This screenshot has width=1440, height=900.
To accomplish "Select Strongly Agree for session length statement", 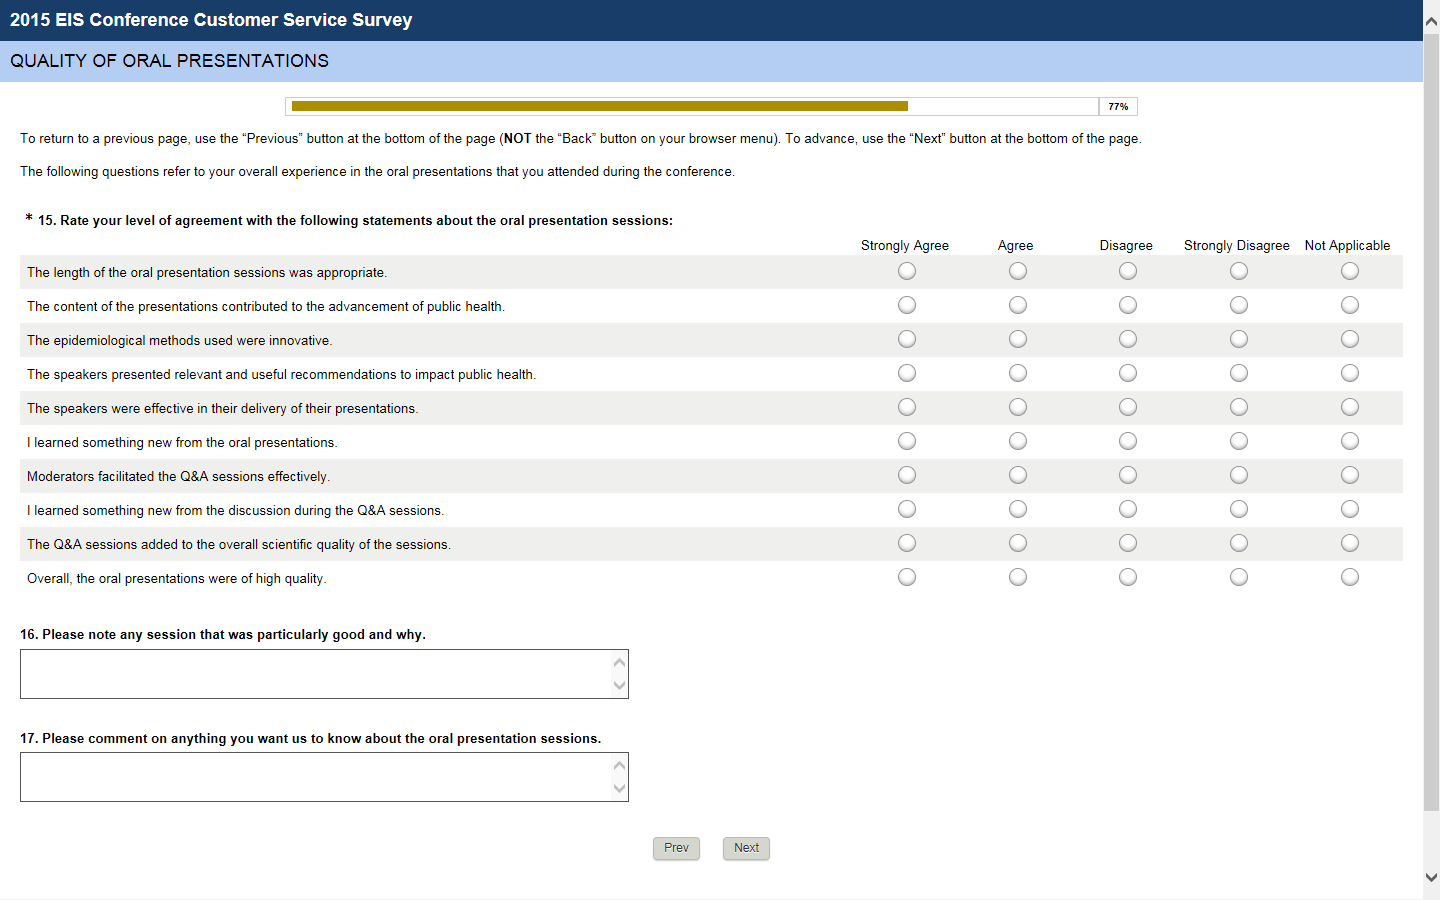I will coord(907,271).
